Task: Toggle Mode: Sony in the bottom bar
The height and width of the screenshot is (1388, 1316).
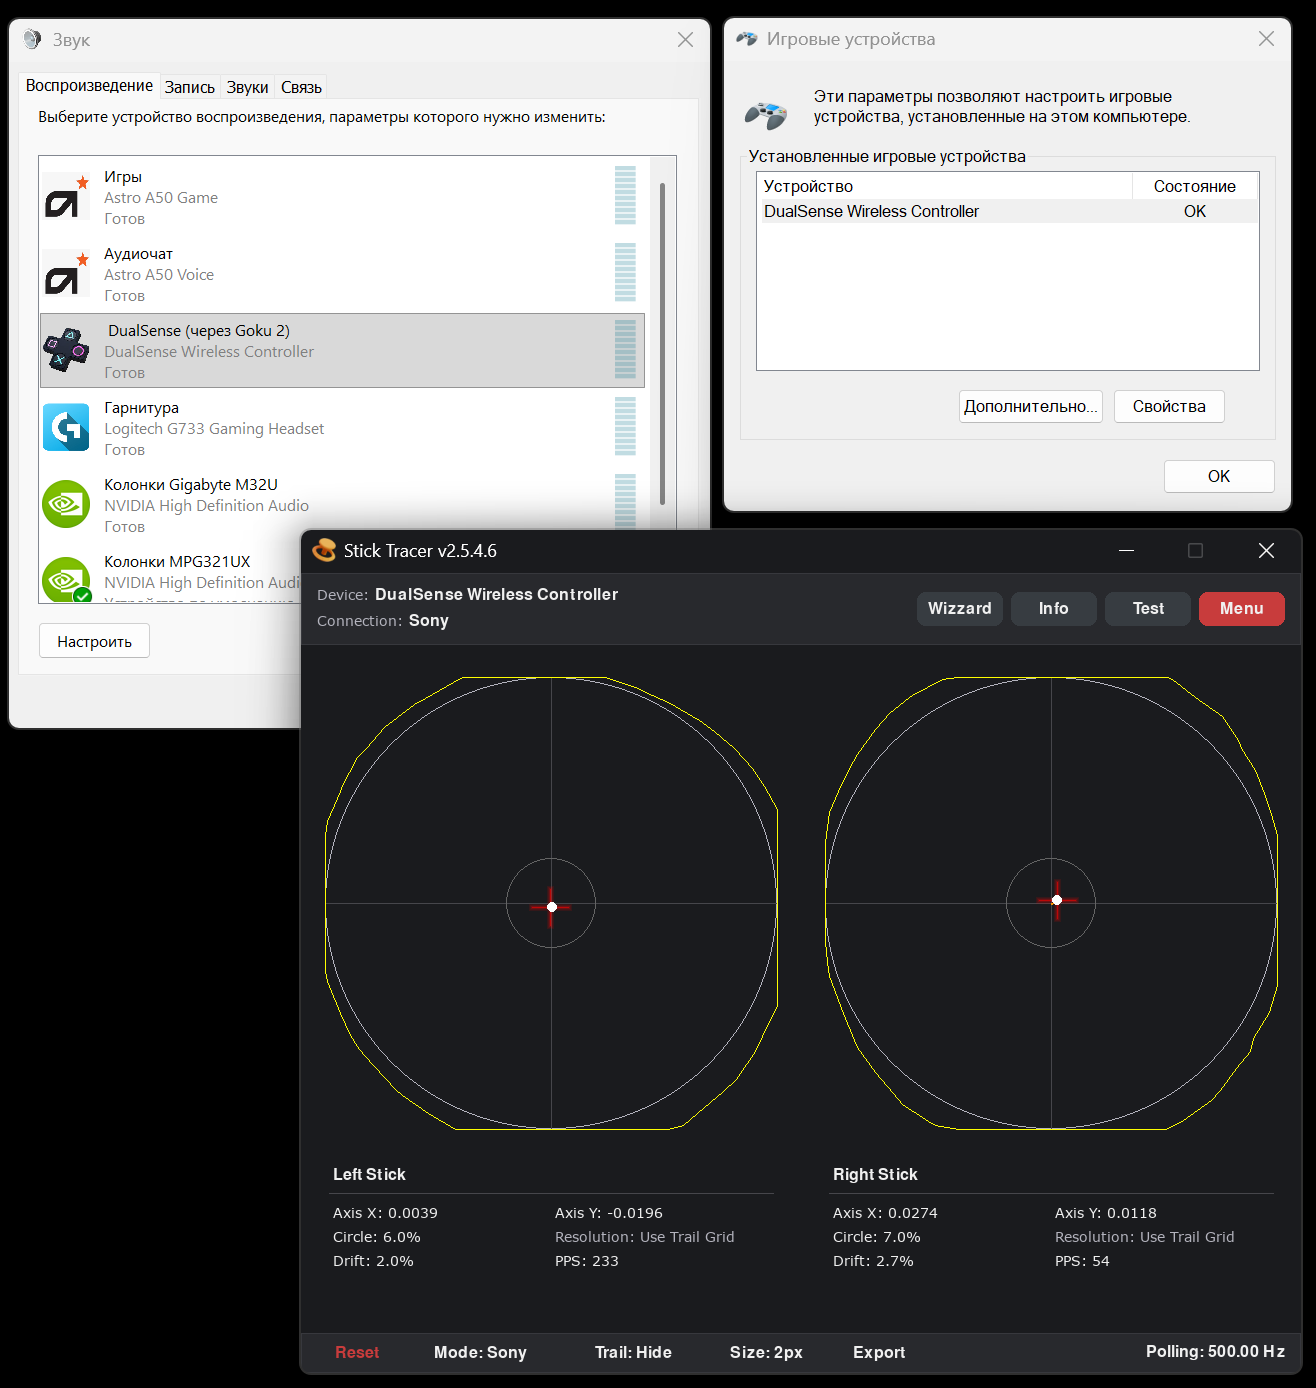Action: pos(480,1352)
